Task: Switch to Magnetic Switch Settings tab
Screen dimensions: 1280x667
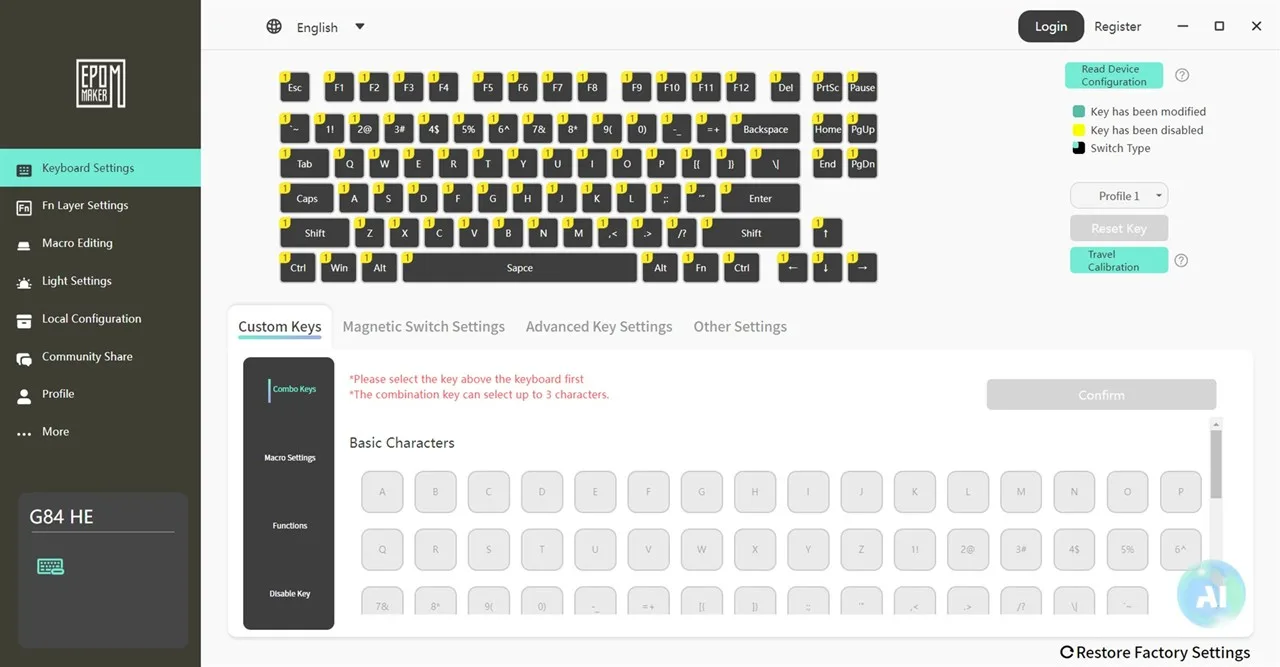Action: tap(423, 327)
